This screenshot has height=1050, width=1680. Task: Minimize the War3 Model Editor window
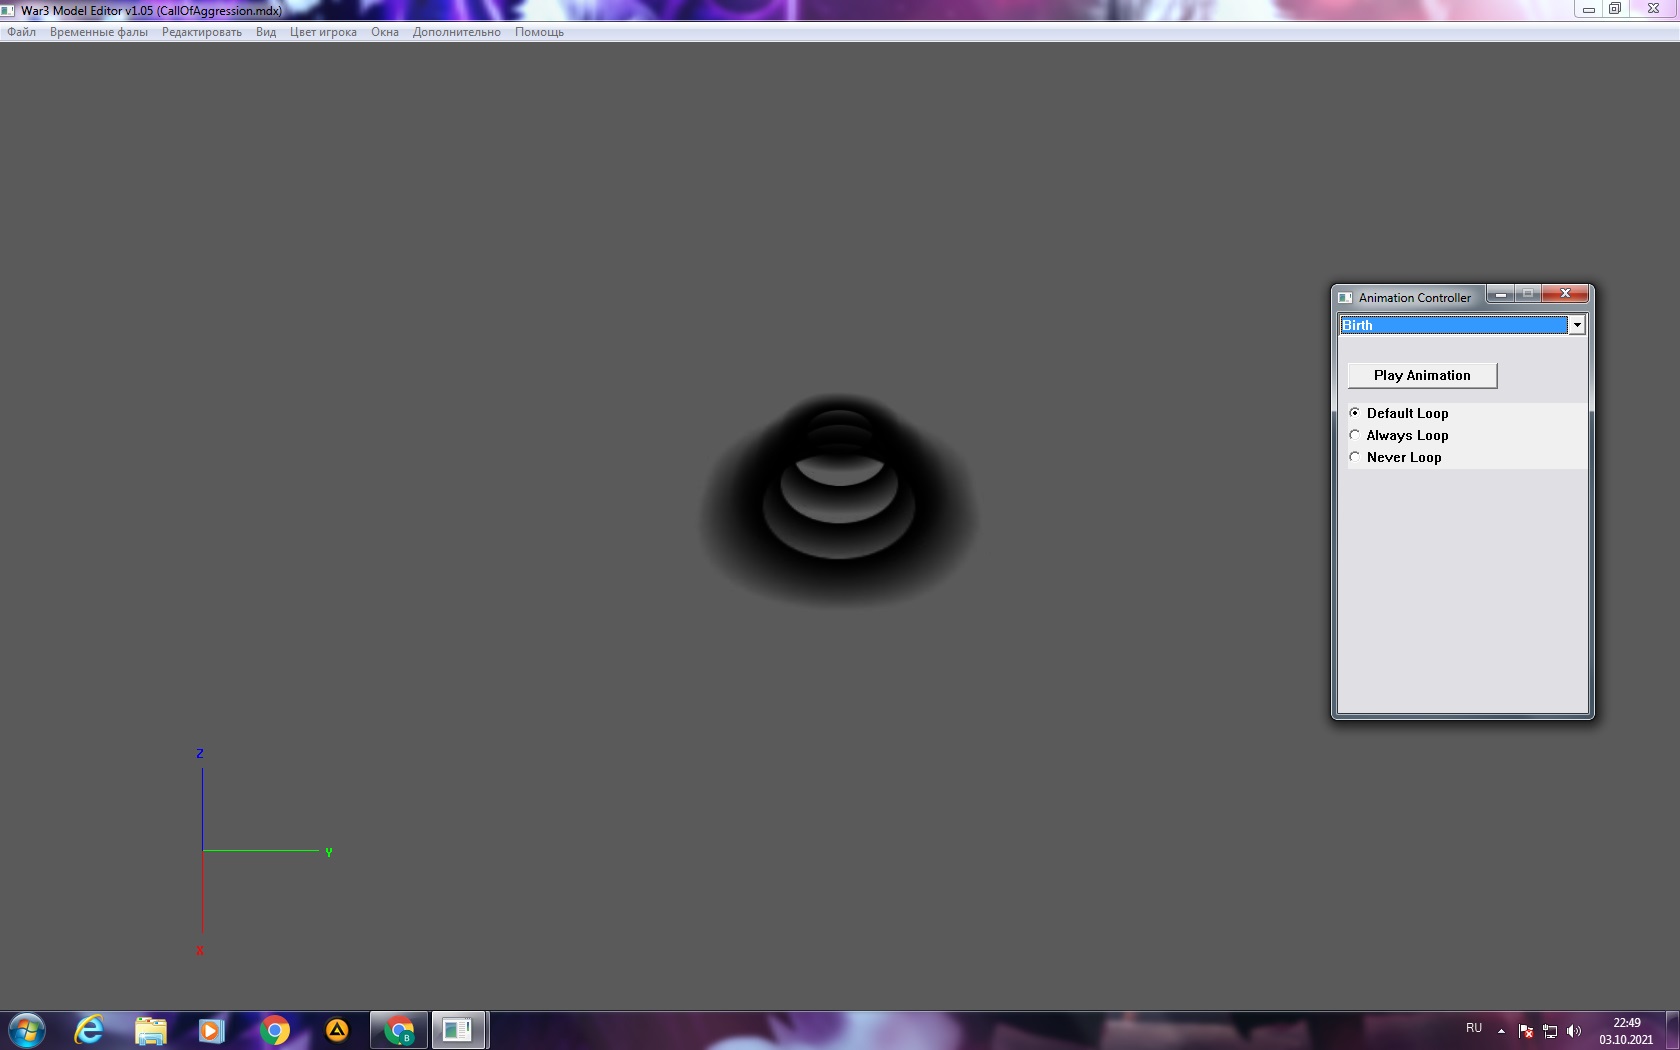pos(1588,9)
